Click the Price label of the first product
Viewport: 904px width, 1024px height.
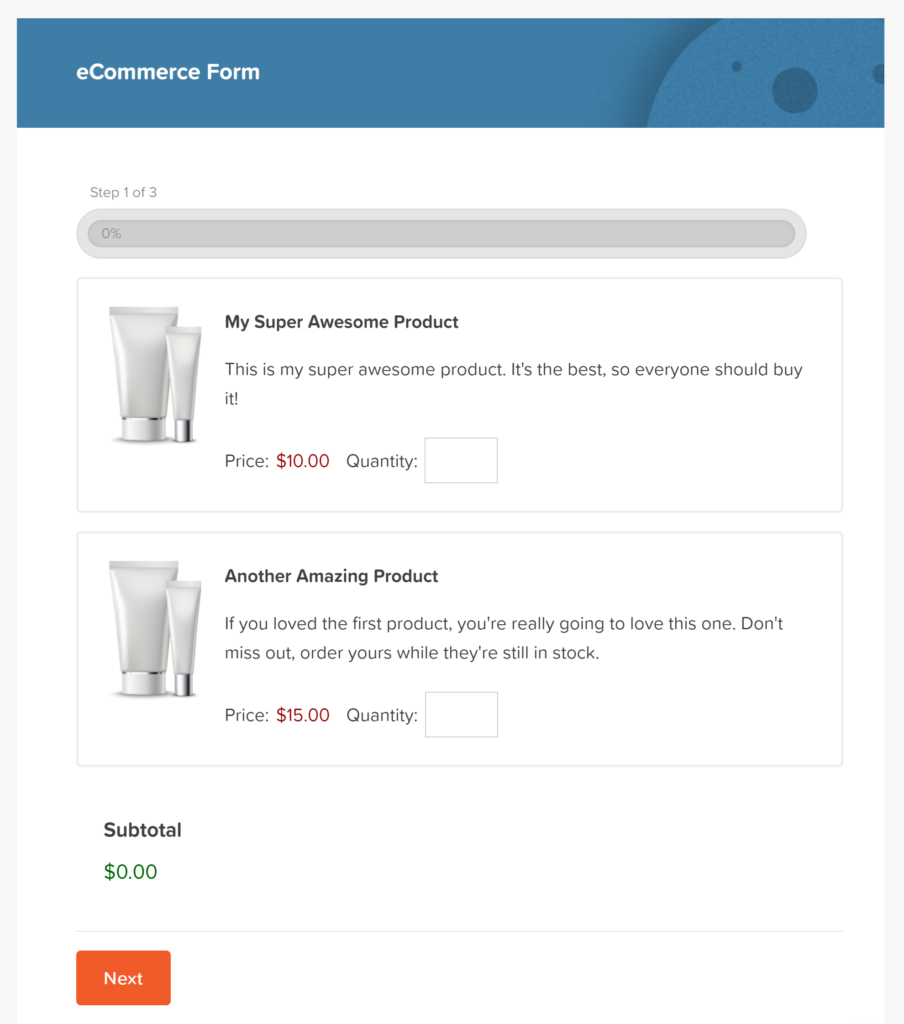coord(246,461)
